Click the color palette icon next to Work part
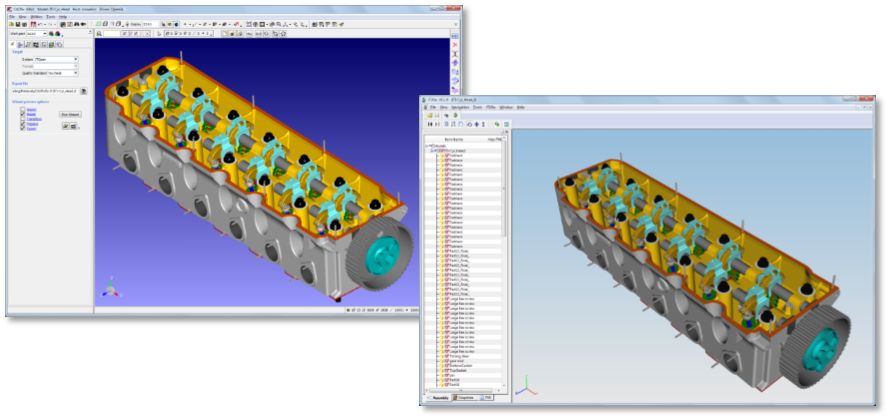The width and height of the screenshot is (889, 419). pos(59,33)
